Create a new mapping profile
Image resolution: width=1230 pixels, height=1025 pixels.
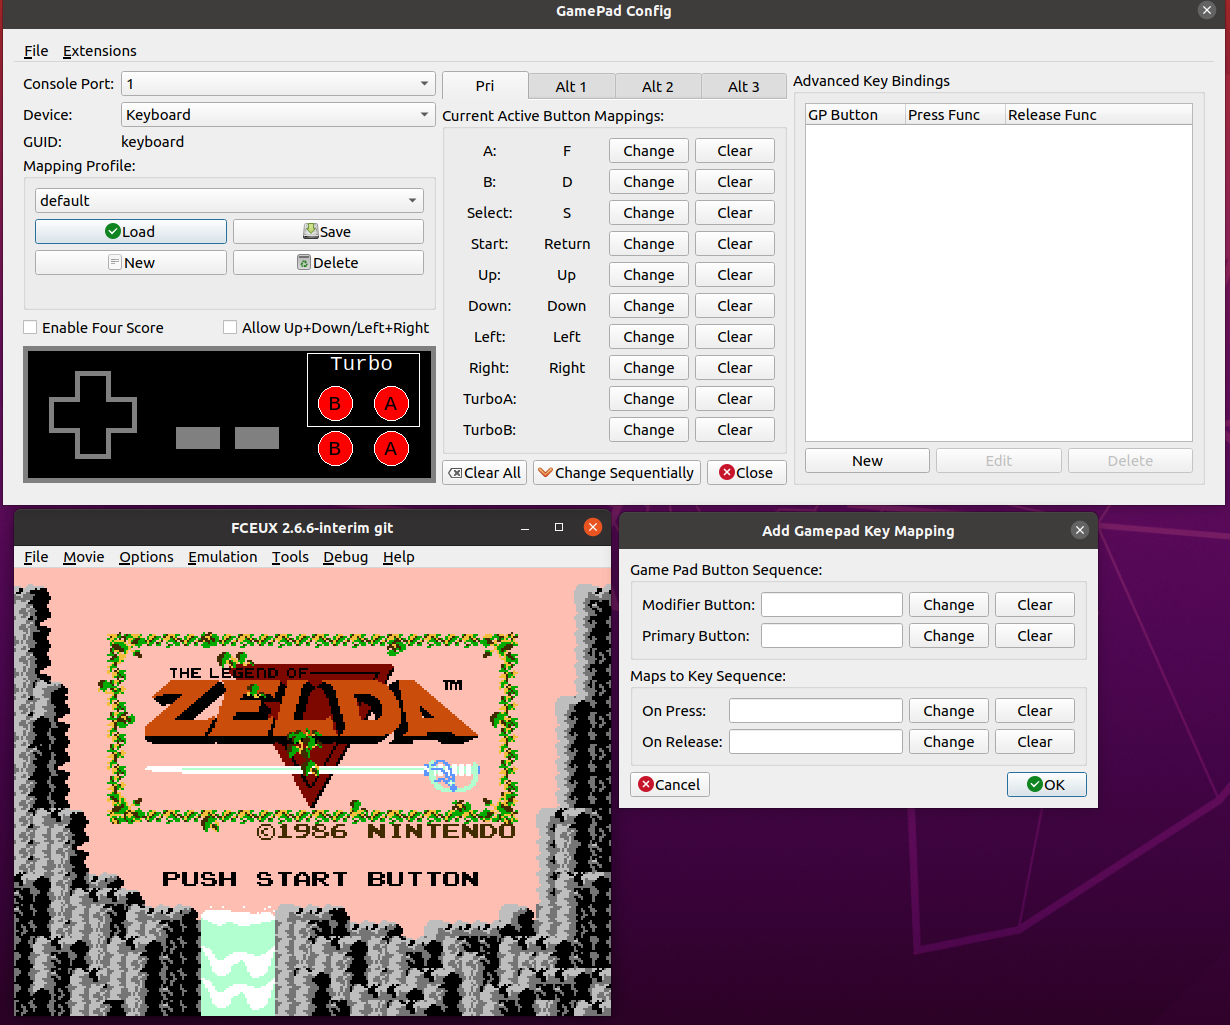tap(130, 262)
